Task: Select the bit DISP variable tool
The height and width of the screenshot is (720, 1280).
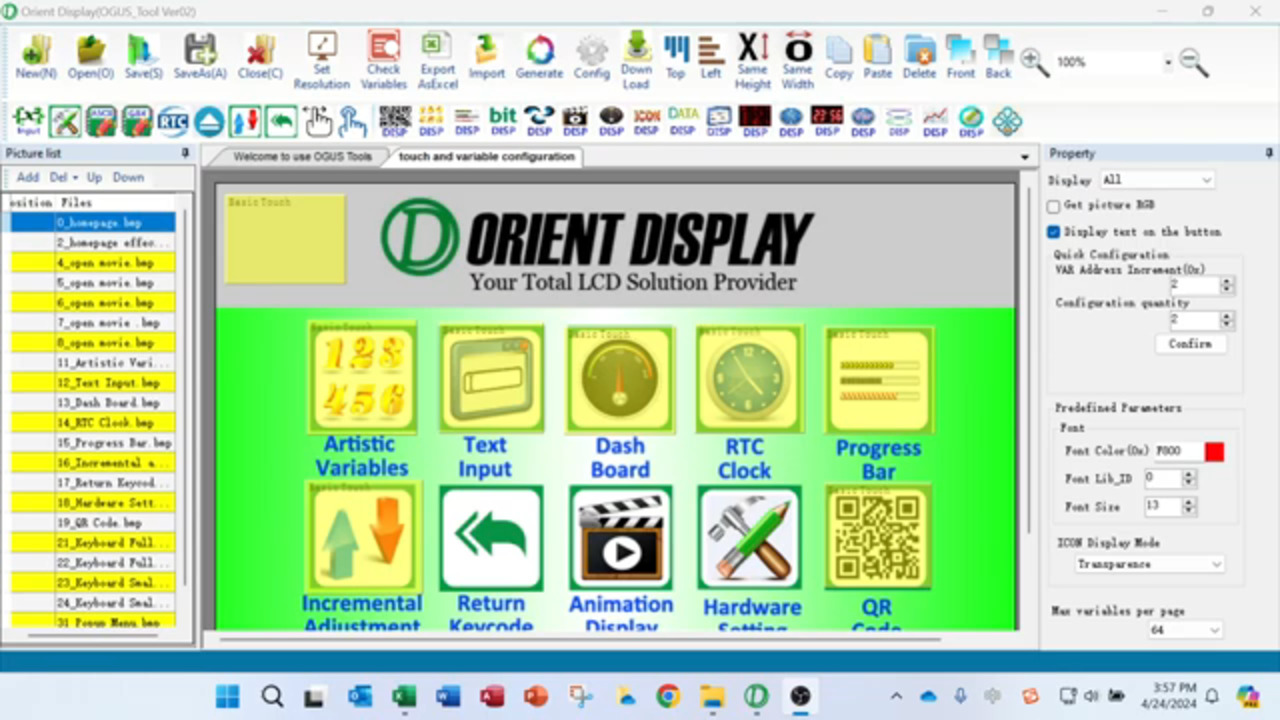Action: tap(503, 121)
